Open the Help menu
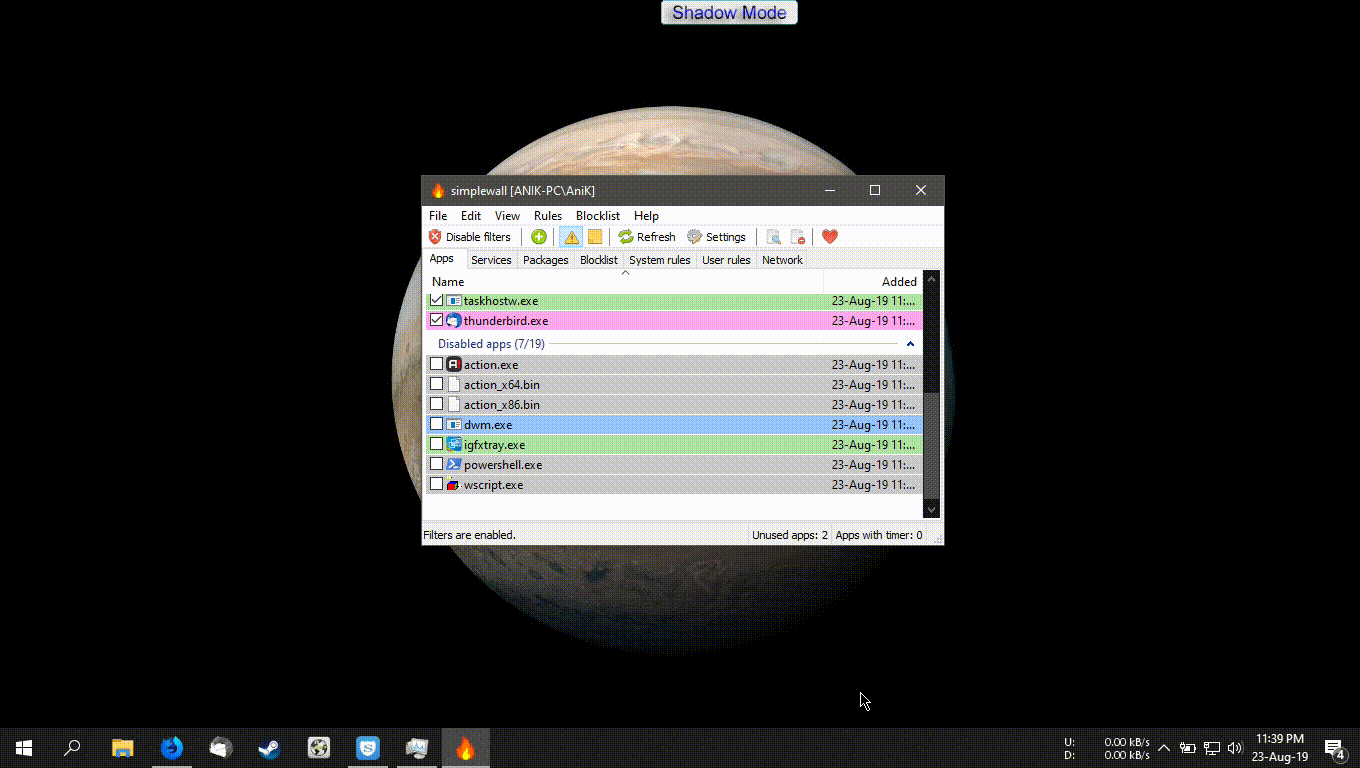 (x=646, y=216)
